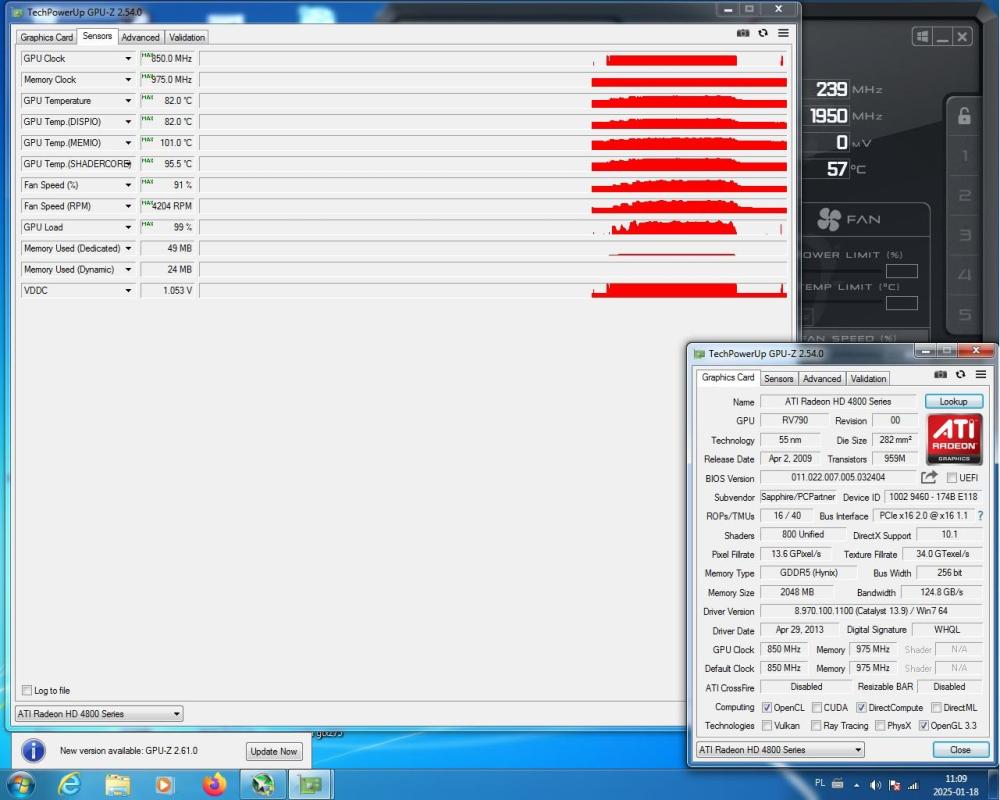Image resolution: width=1000 pixels, height=800 pixels.
Task: Click the refresh icon in Graphics Card window
Action: coord(960,374)
